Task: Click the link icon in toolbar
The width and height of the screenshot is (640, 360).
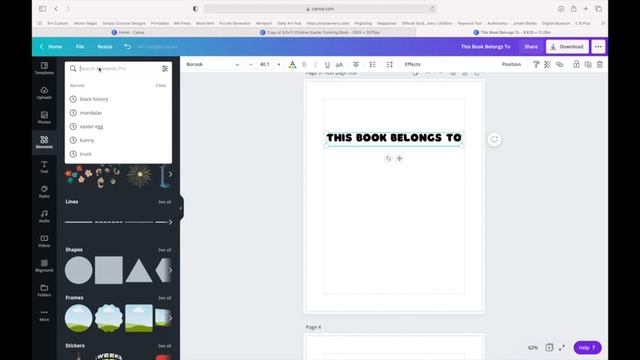Action: point(560,64)
